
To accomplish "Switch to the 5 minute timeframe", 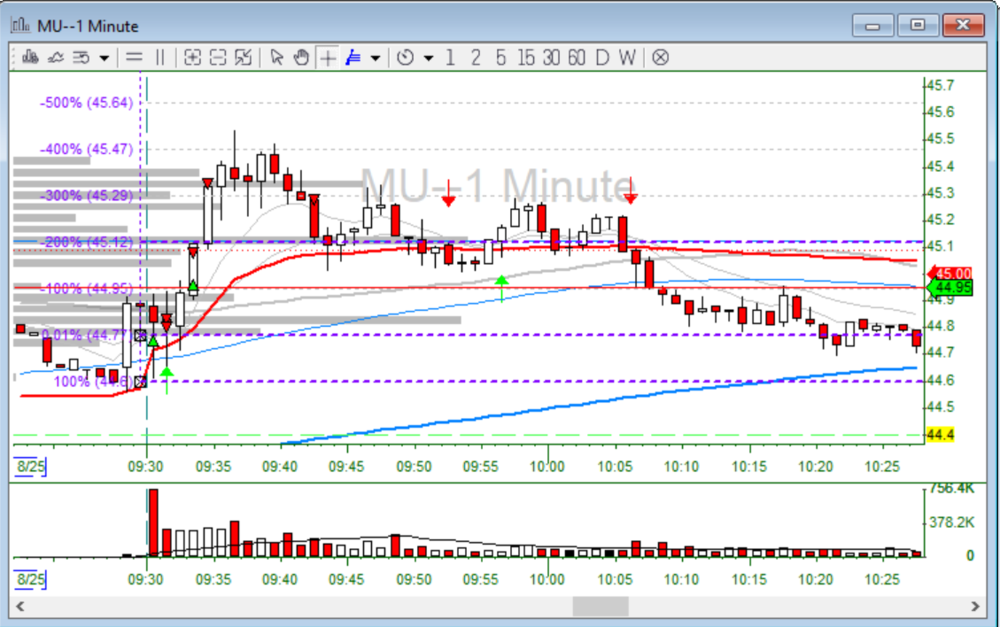I will coord(500,58).
